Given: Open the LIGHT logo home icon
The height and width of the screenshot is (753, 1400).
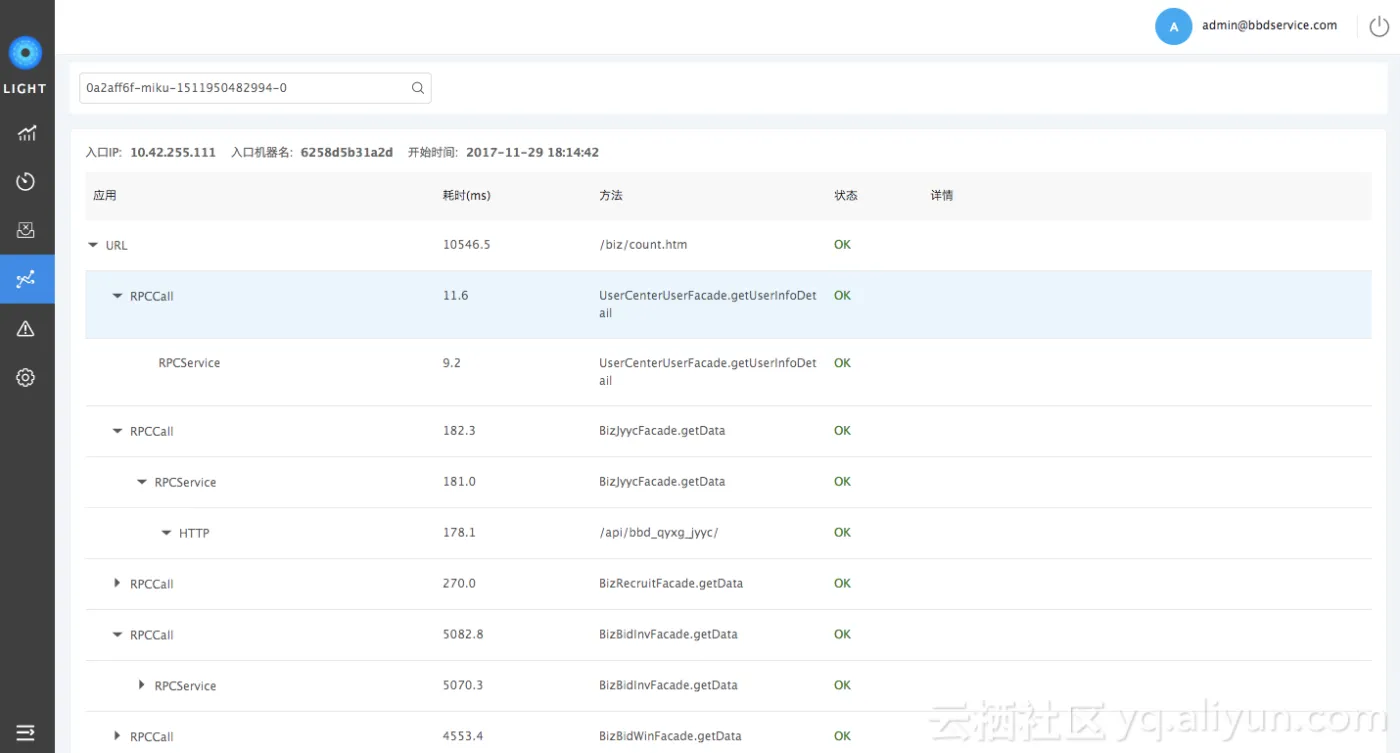Looking at the screenshot, I should tap(25, 54).
